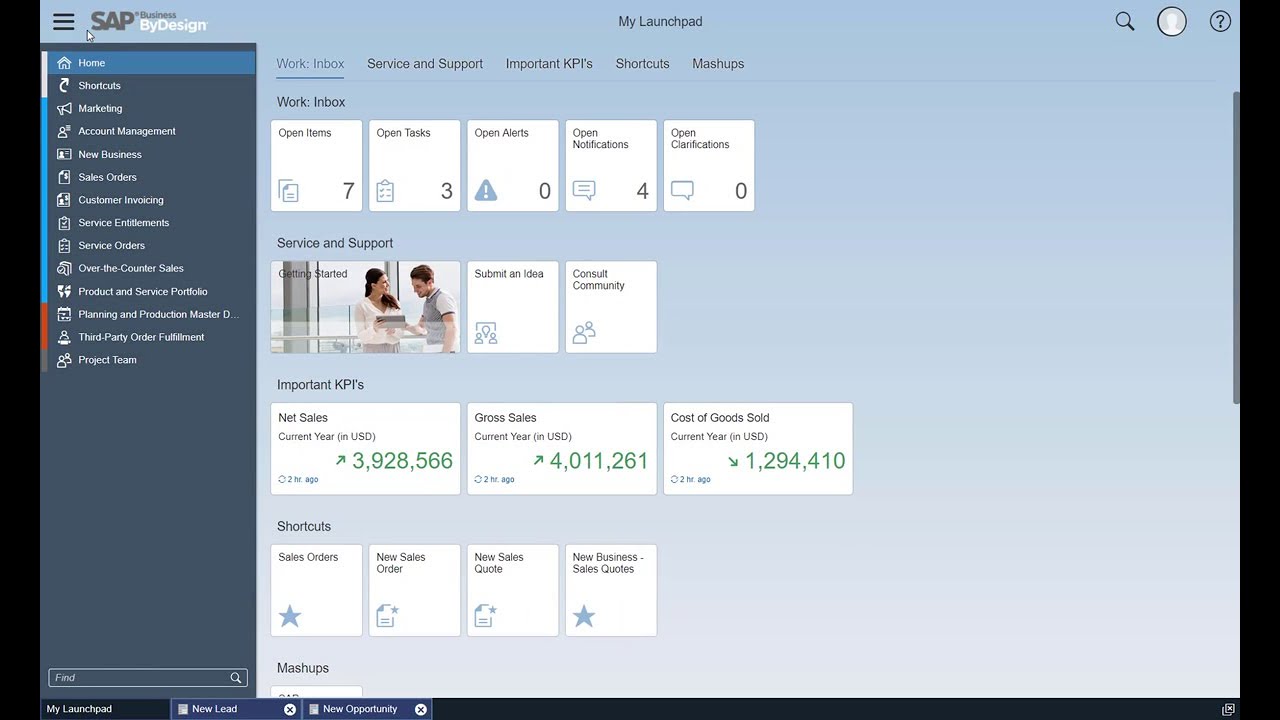Switch to the Work: Inbox tab
Image resolution: width=1280 pixels, height=720 pixels.
310,64
